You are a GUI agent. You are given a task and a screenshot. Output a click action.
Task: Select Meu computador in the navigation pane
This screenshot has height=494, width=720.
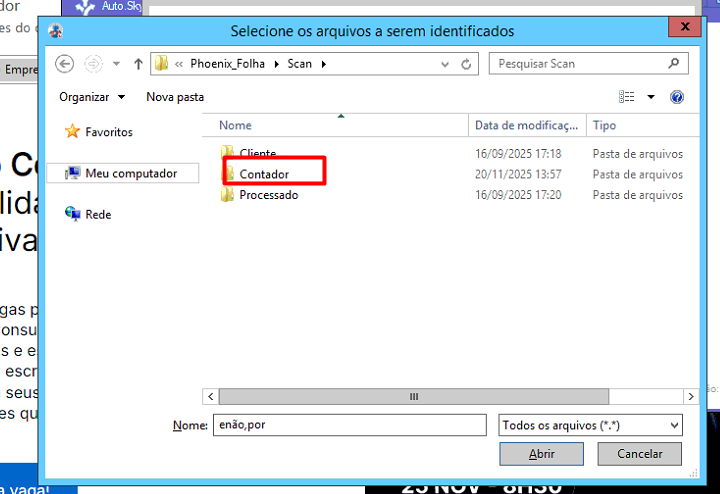[122, 174]
